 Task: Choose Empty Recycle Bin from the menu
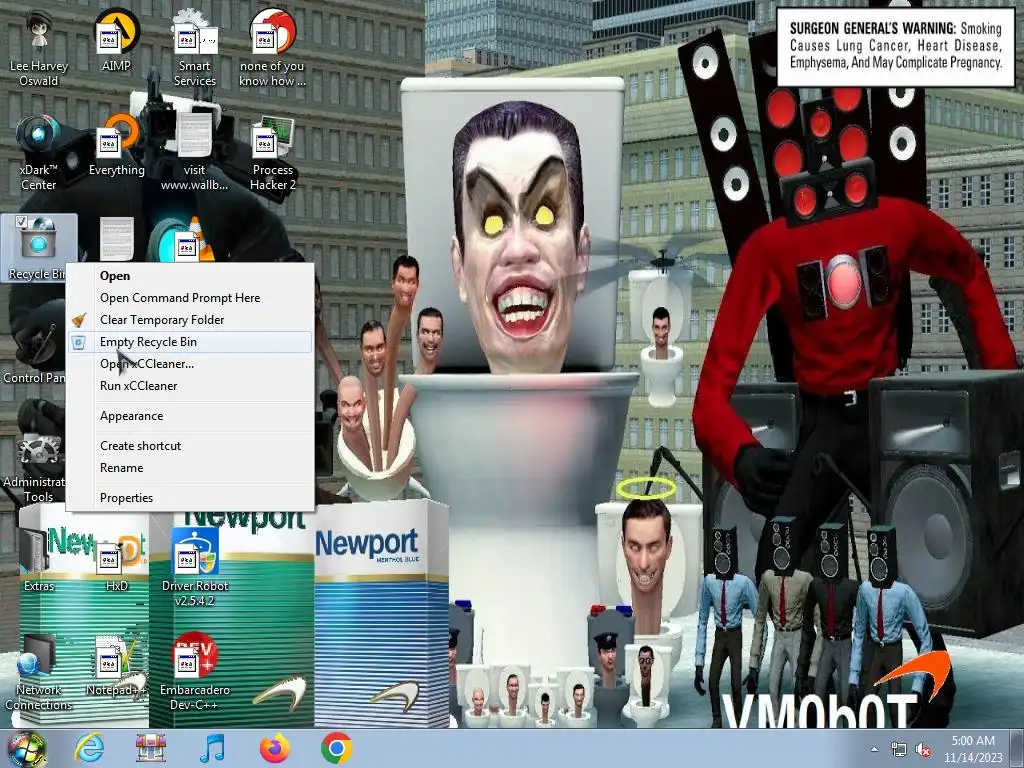[190, 342]
